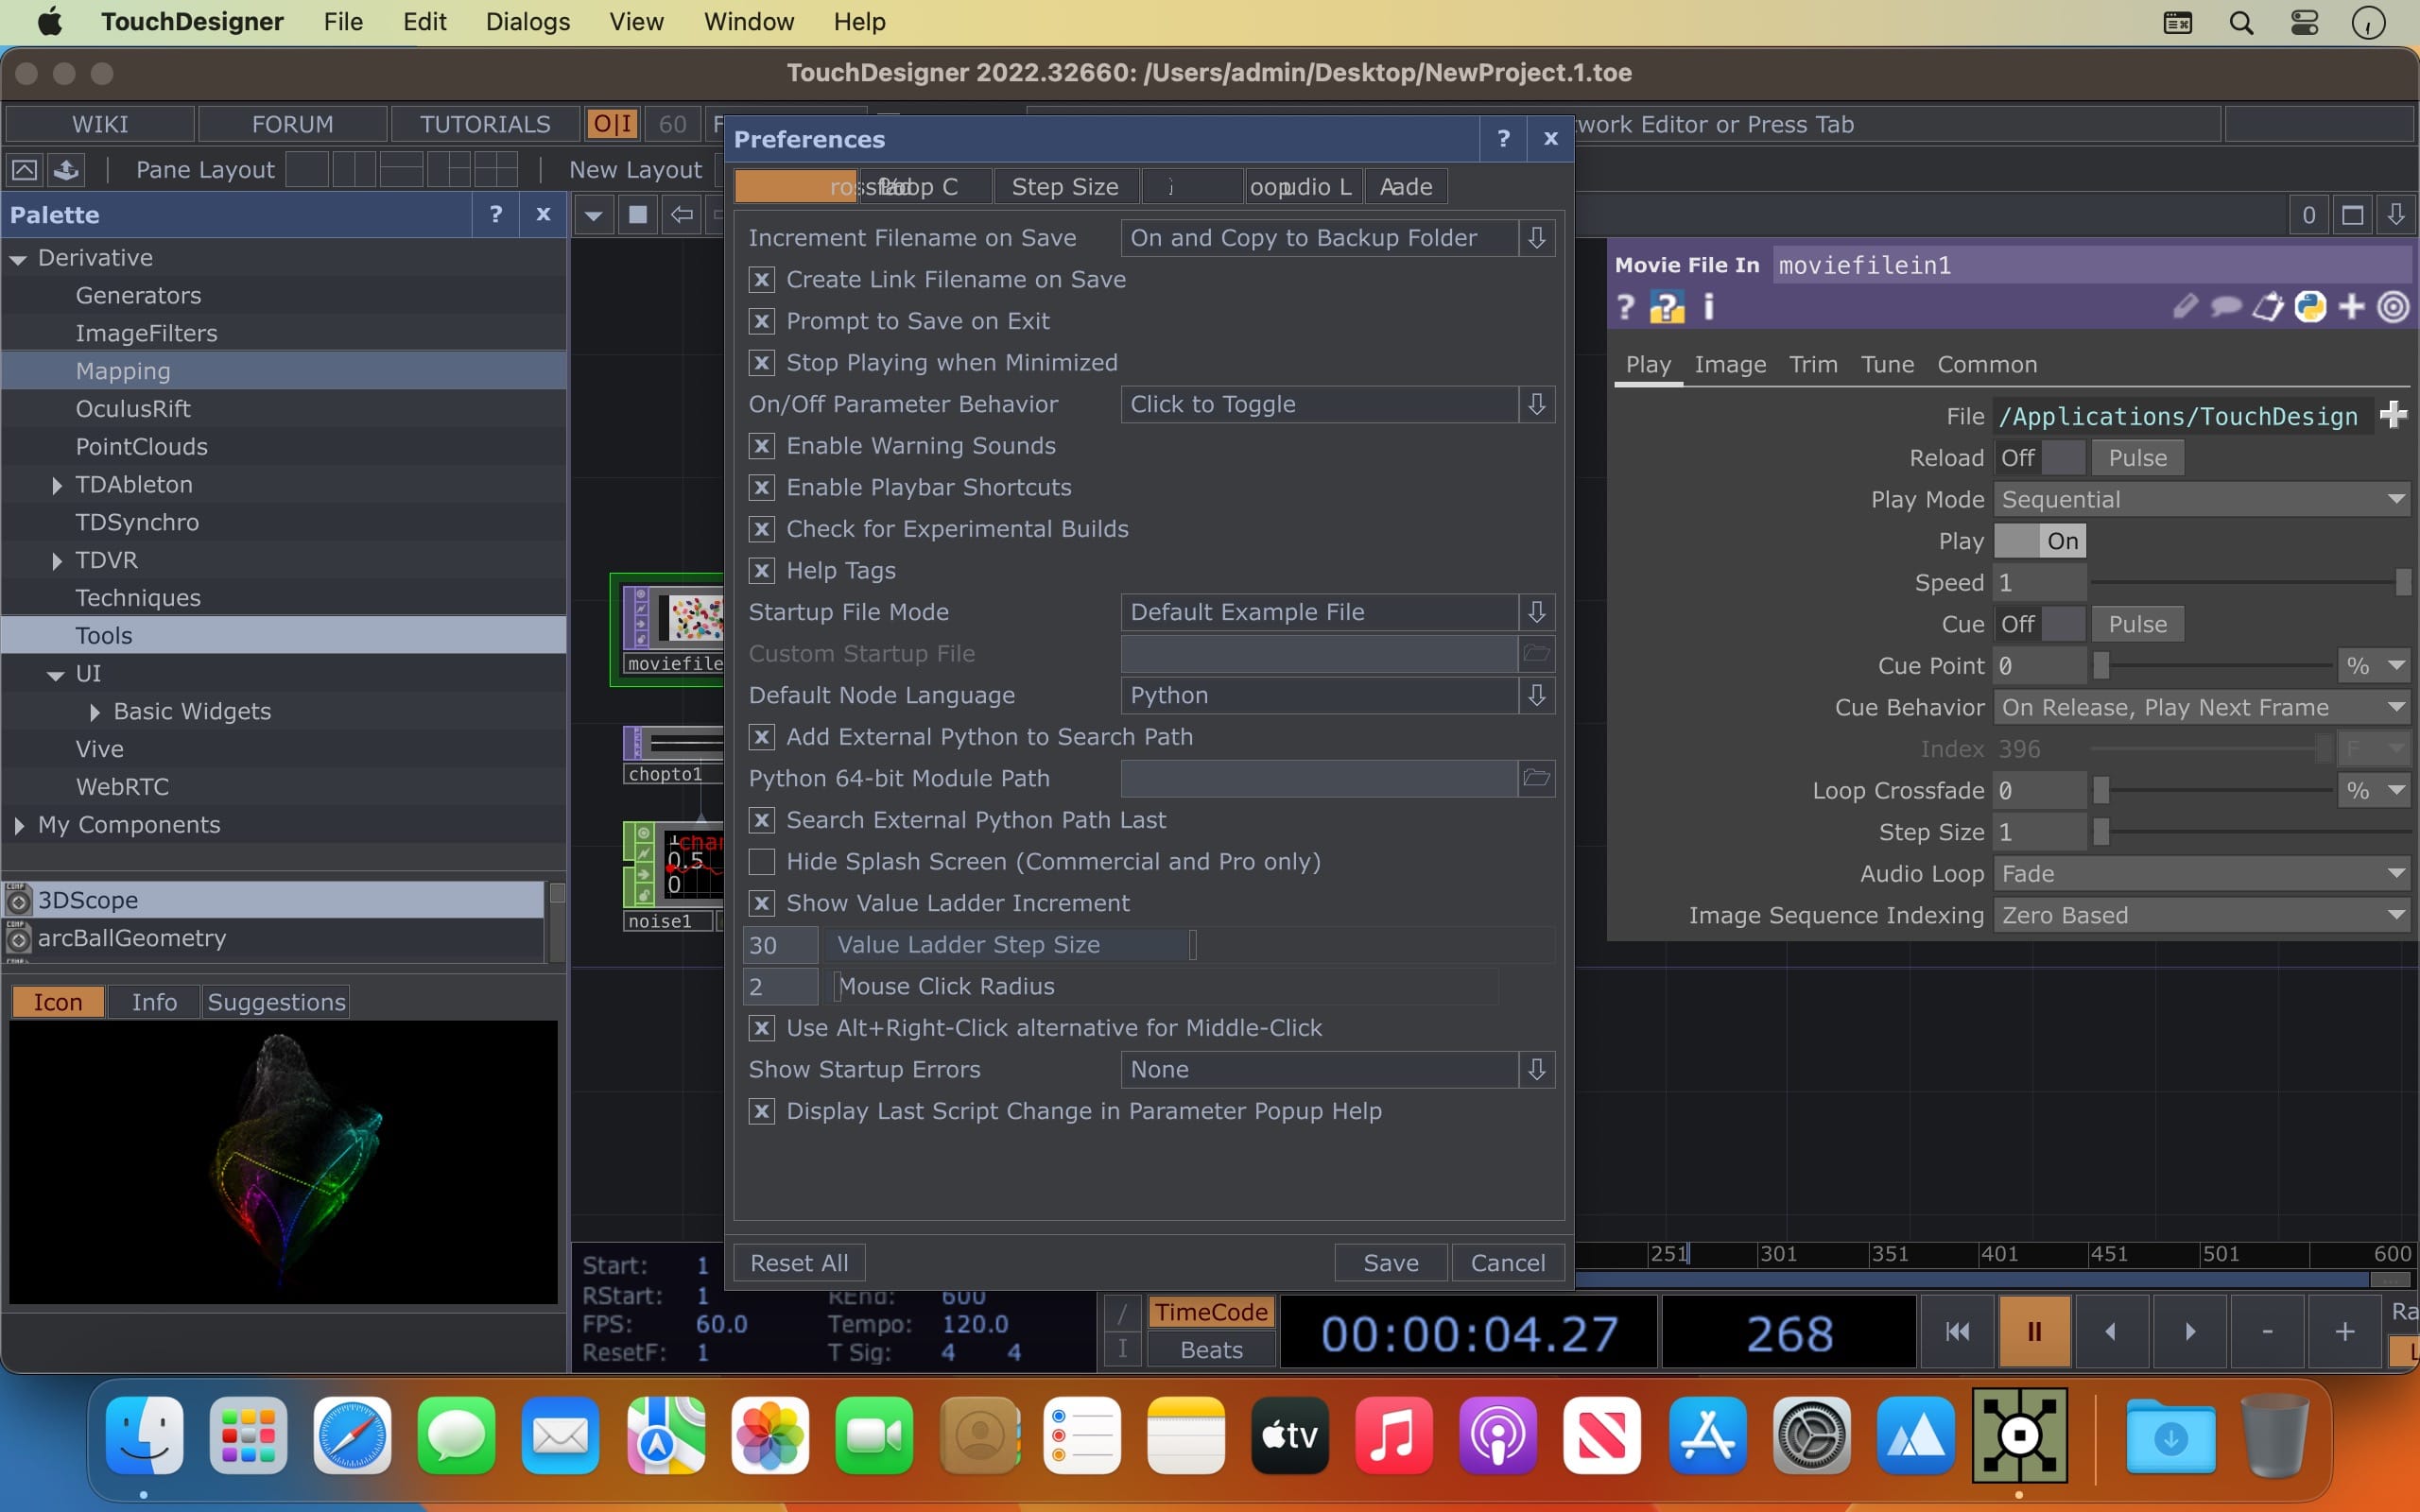
Task: Click the operator info 'i' icon
Action: point(1709,307)
